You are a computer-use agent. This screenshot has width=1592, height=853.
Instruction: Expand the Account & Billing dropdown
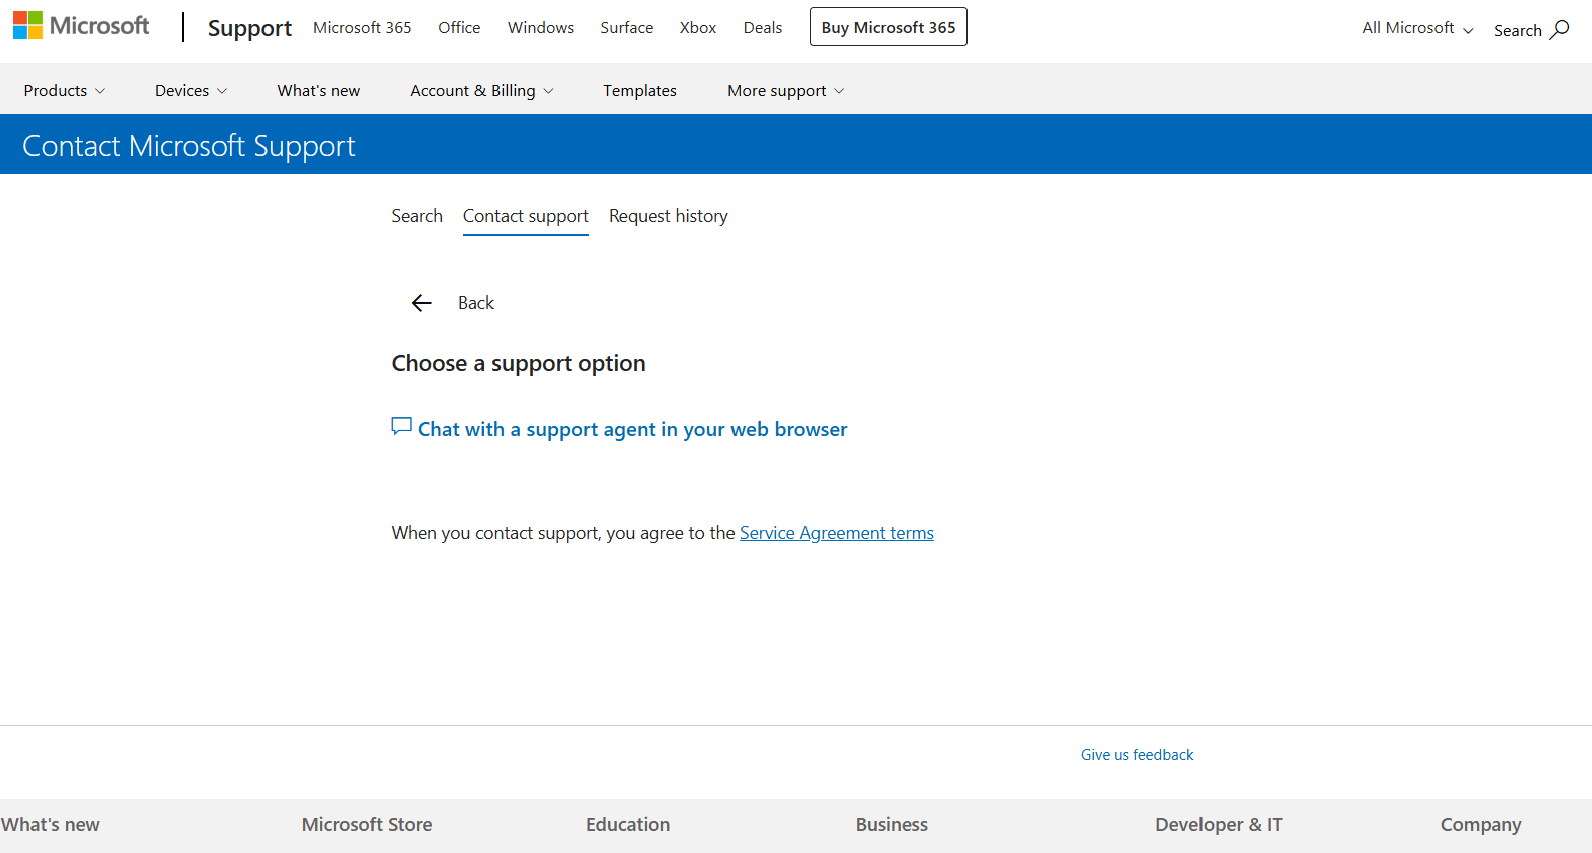tap(482, 90)
